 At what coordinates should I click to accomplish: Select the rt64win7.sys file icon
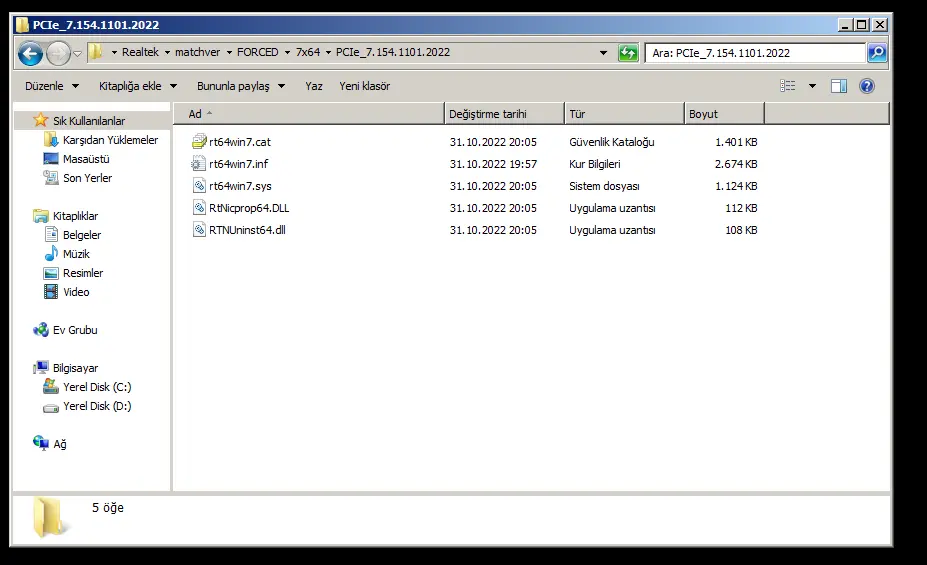tap(199, 186)
